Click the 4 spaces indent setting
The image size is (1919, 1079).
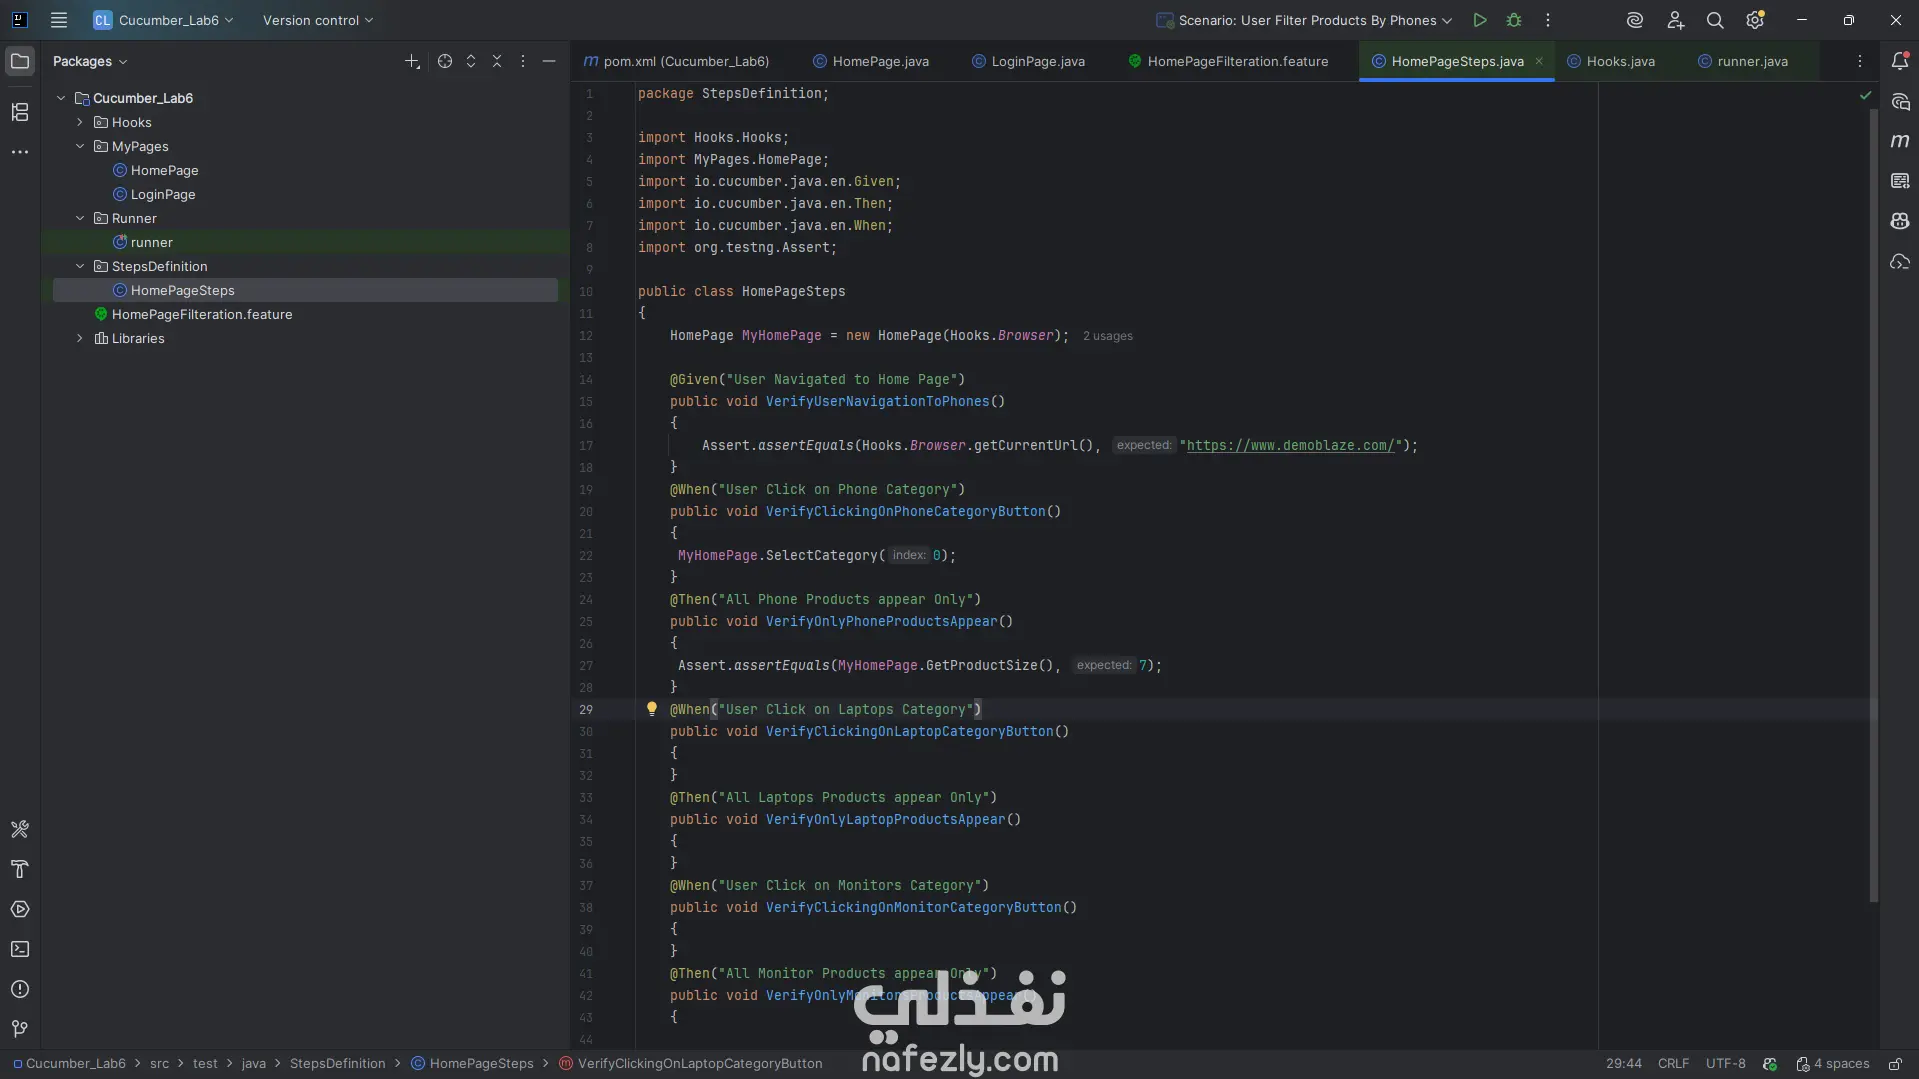pos(1833,1064)
